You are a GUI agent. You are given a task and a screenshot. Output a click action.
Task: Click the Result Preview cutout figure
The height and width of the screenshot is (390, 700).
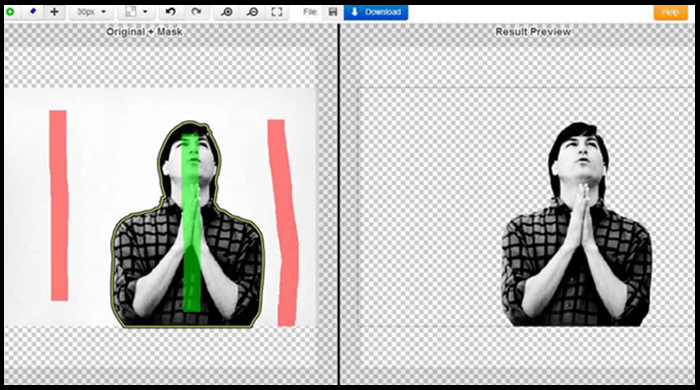(577, 224)
